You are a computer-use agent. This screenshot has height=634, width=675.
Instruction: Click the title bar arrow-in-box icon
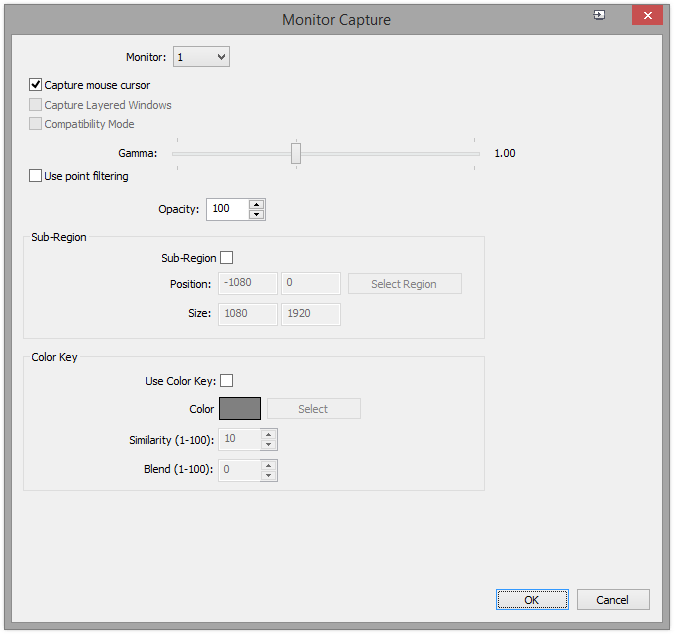point(599,15)
